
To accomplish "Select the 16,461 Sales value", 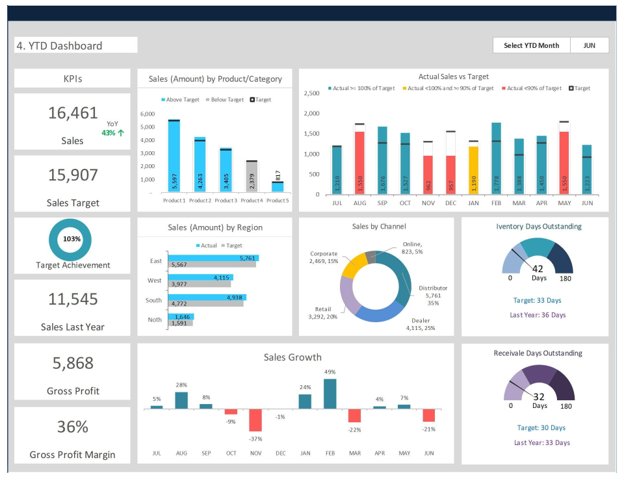I will [x=73, y=113].
